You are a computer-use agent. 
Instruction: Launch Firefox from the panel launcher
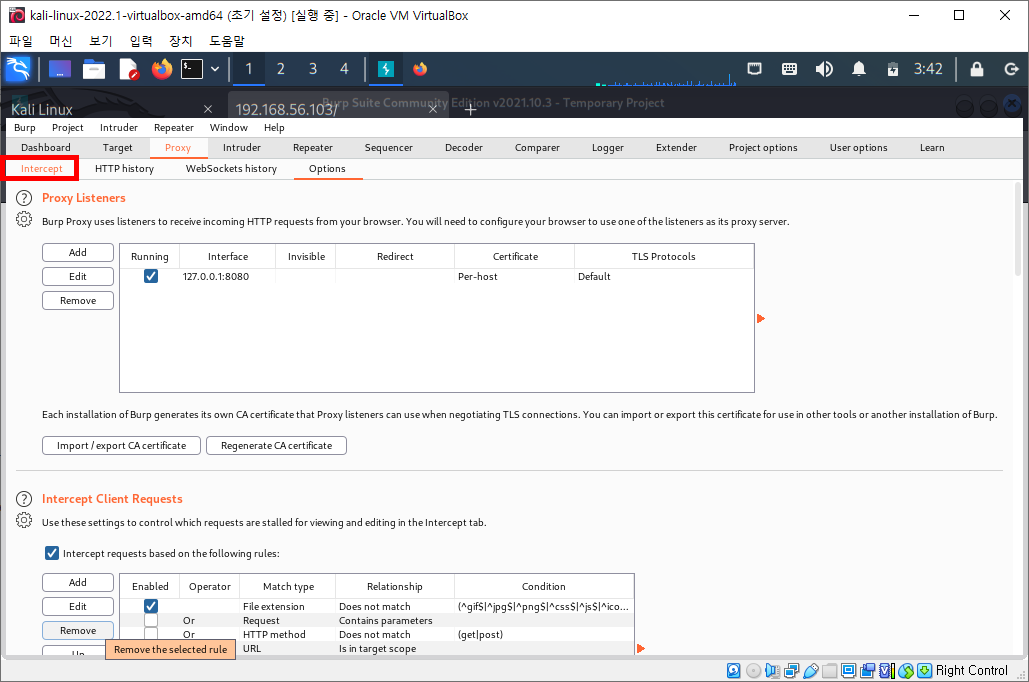[x=161, y=69]
